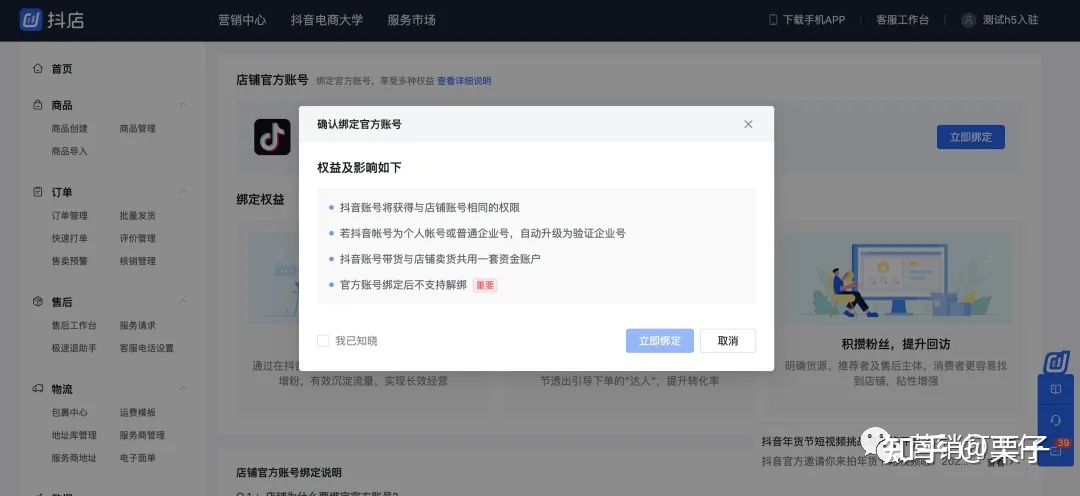
Task: Open 服务市场 in top navigation
Action: 411,20
